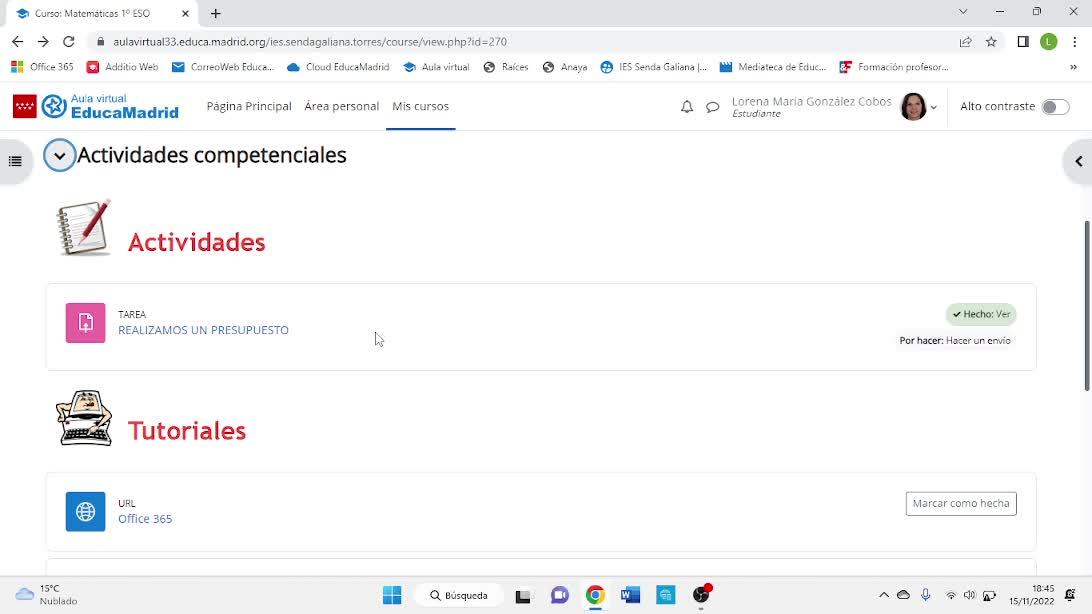The width and height of the screenshot is (1092, 614).
Task: Click the pink TAREA assignment icon
Action: (85, 324)
